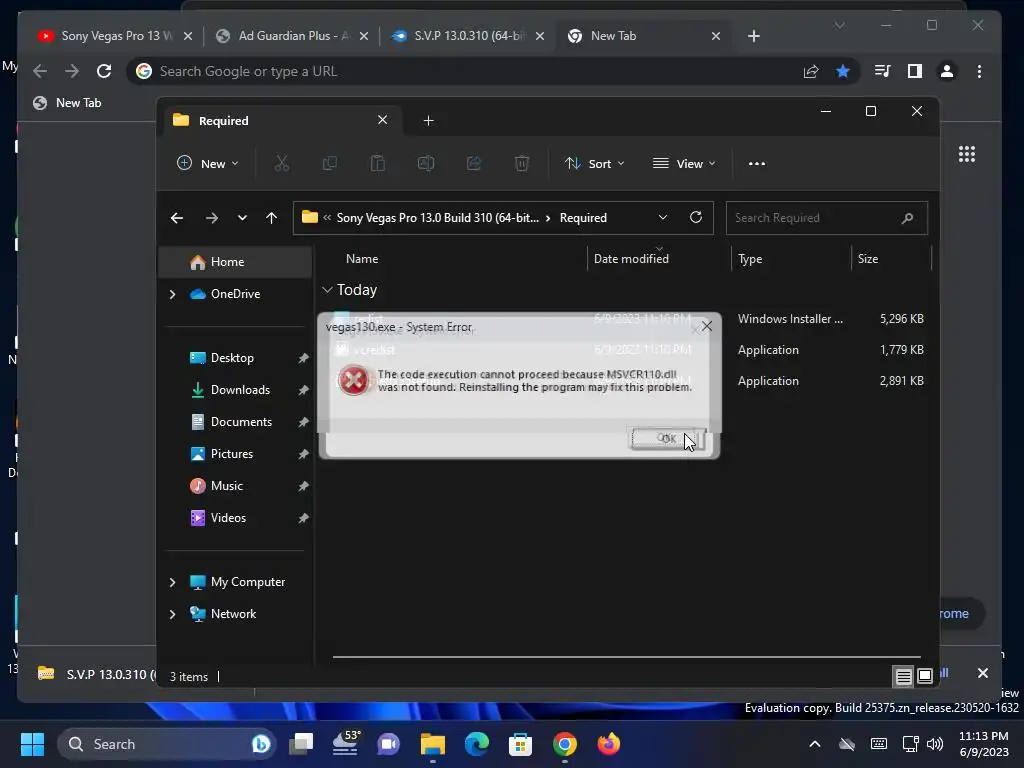The image size is (1024, 768).
Task: Bookmark this page with star icon
Action: [843, 71]
